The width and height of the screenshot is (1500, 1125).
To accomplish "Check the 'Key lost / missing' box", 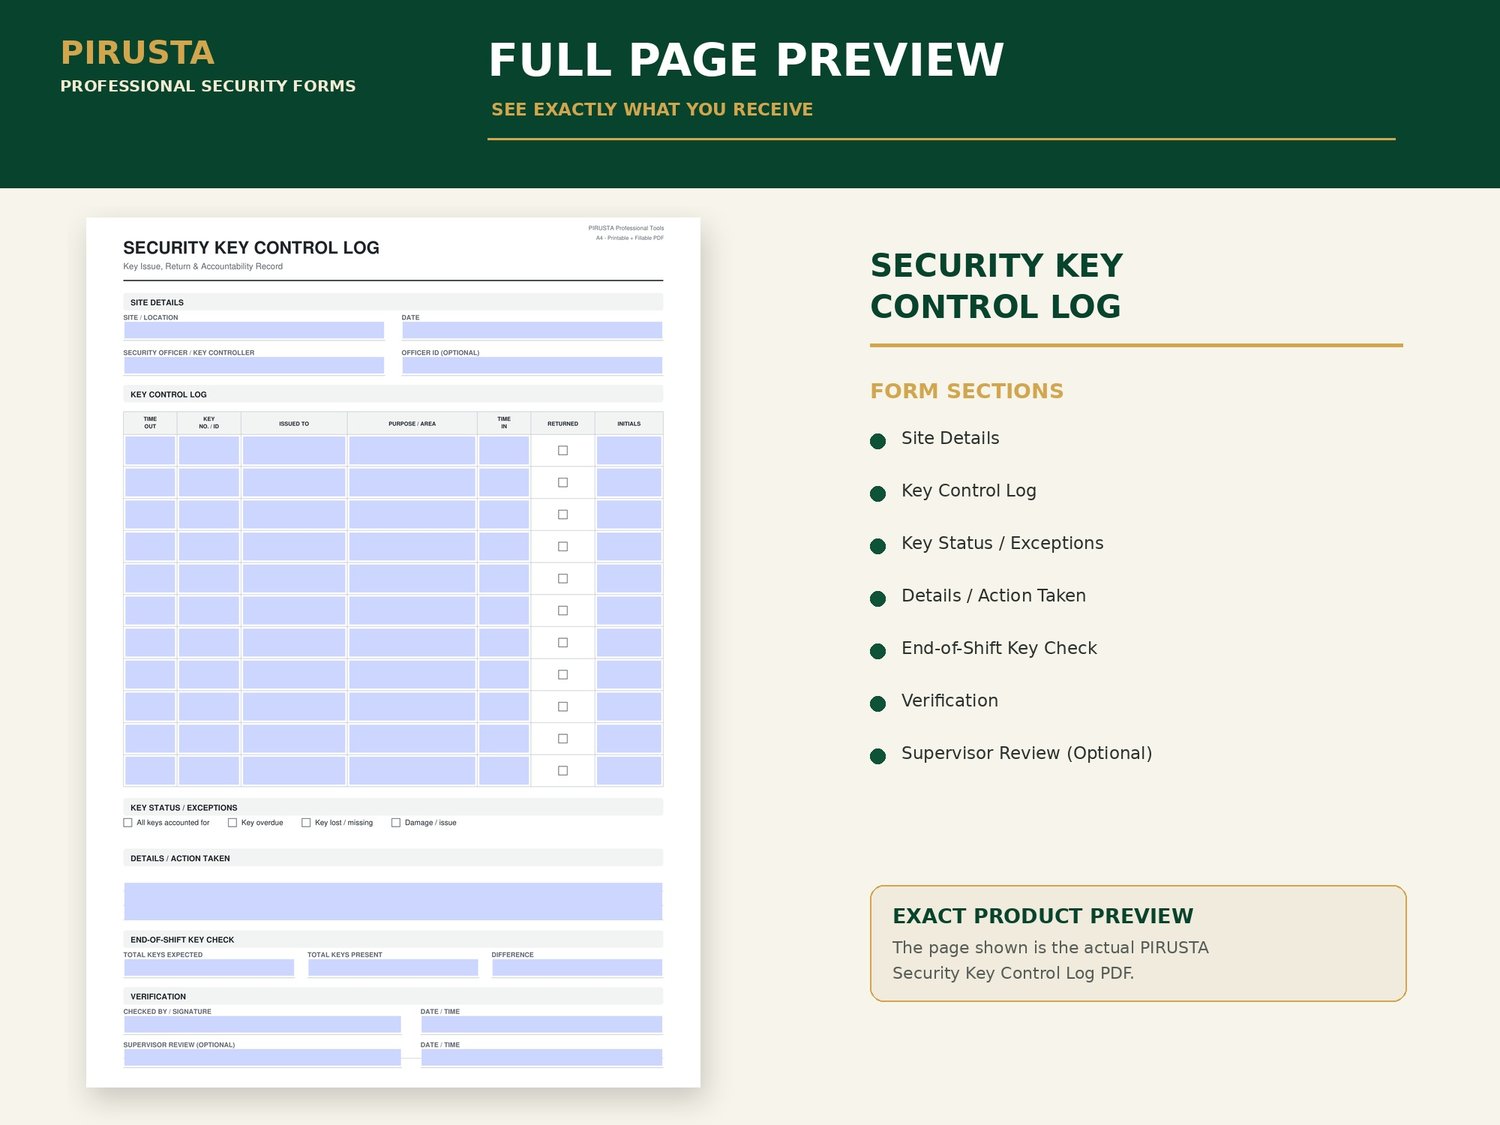I will click(x=306, y=823).
